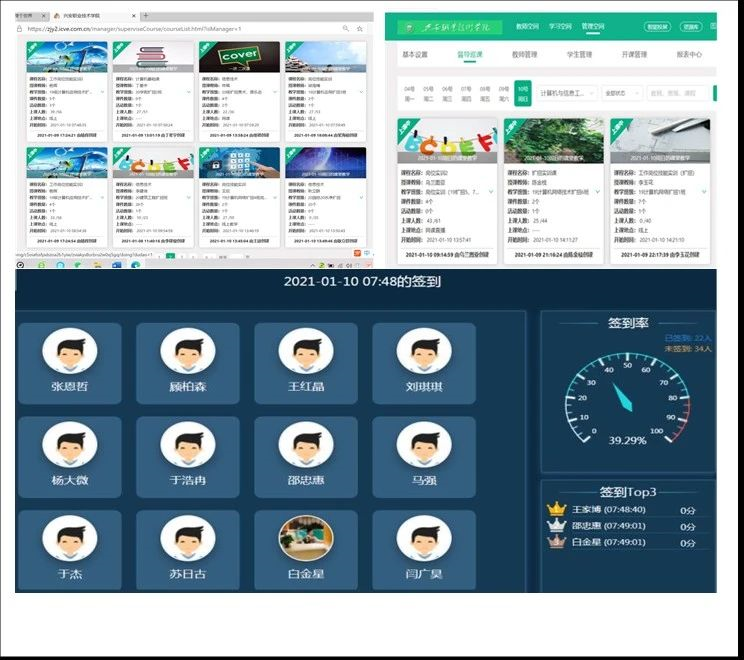
Task: Open the stacked-books course thumbnail
Action: click(153, 56)
